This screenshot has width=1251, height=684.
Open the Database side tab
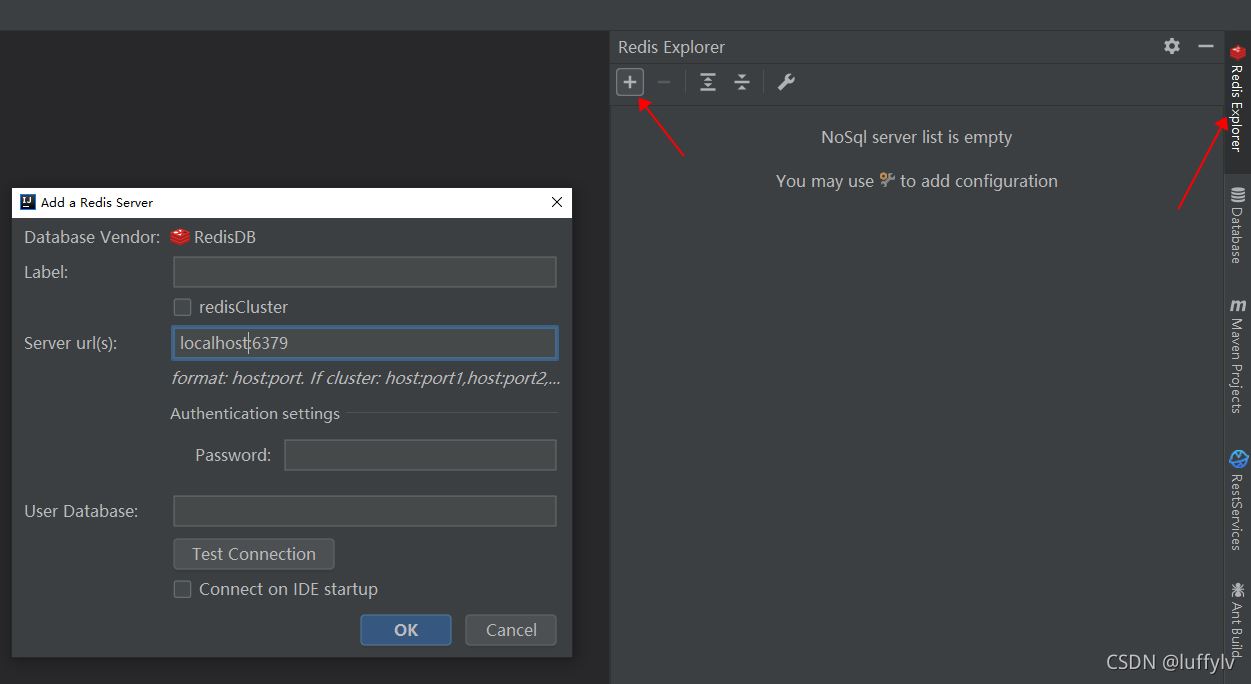coord(1237,226)
